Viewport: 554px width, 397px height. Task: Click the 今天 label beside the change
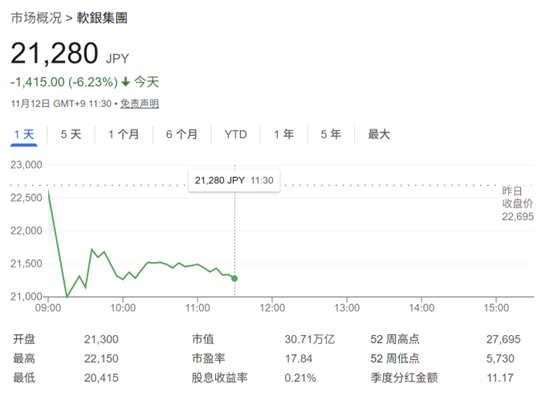click(x=146, y=82)
